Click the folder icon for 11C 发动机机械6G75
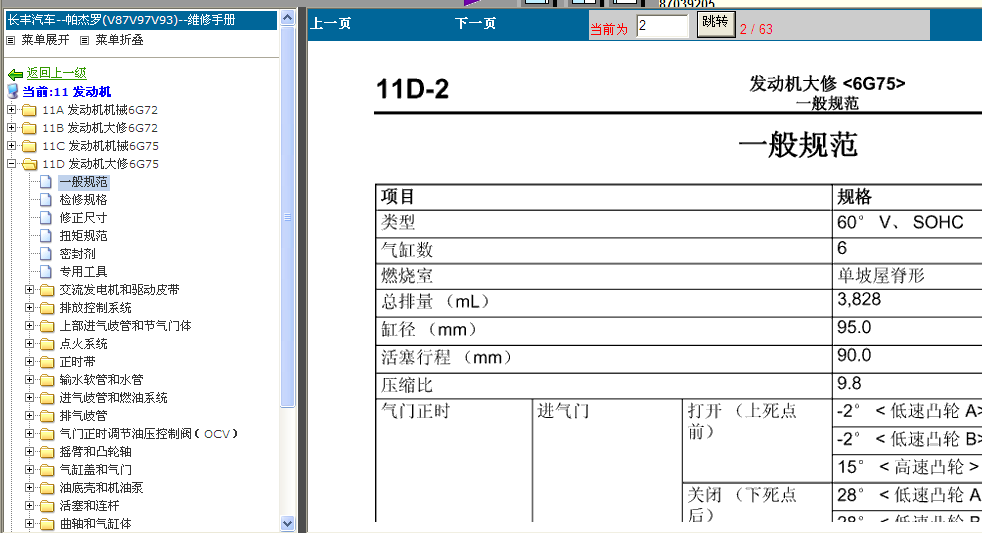This screenshot has height=533, width=982. click(29, 147)
